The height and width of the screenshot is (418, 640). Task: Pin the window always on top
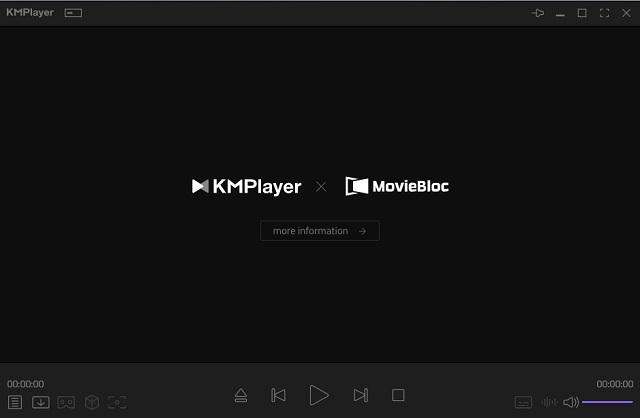tap(538, 13)
